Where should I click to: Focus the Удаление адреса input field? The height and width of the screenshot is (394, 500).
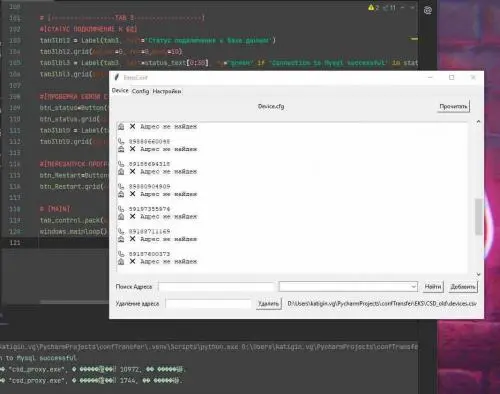(x=208, y=304)
